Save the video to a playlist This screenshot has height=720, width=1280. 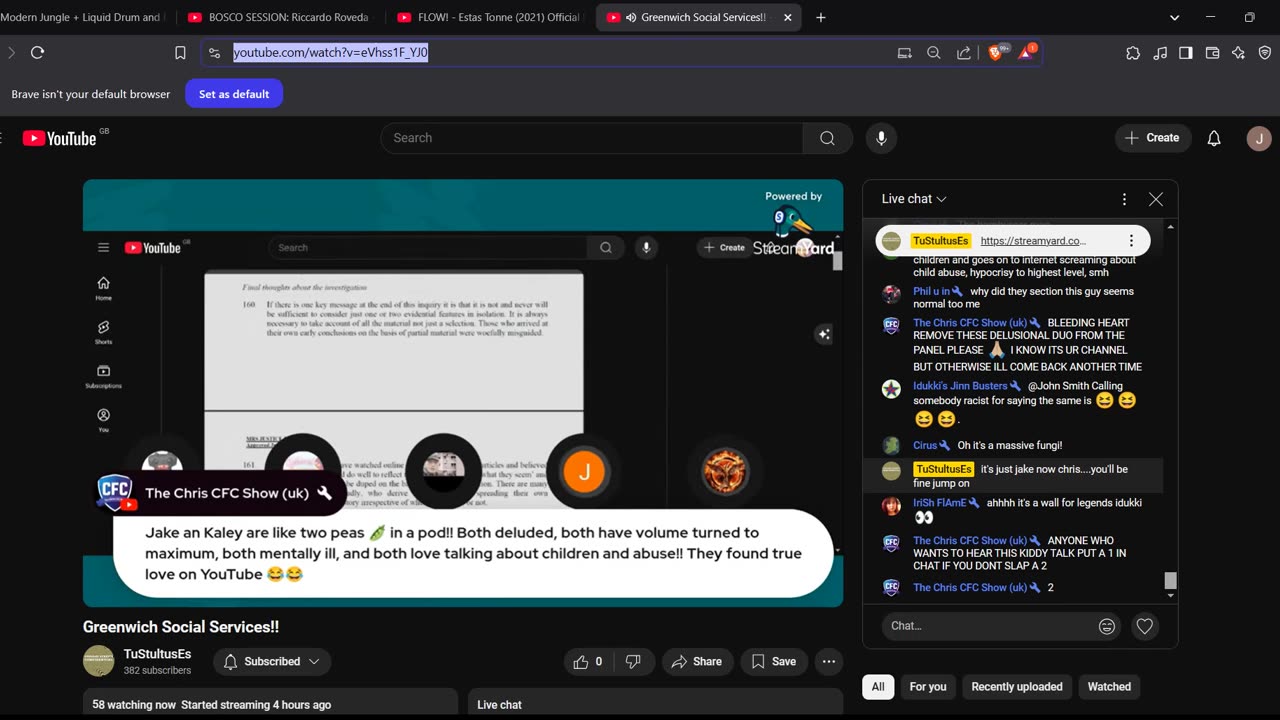coord(774,661)
